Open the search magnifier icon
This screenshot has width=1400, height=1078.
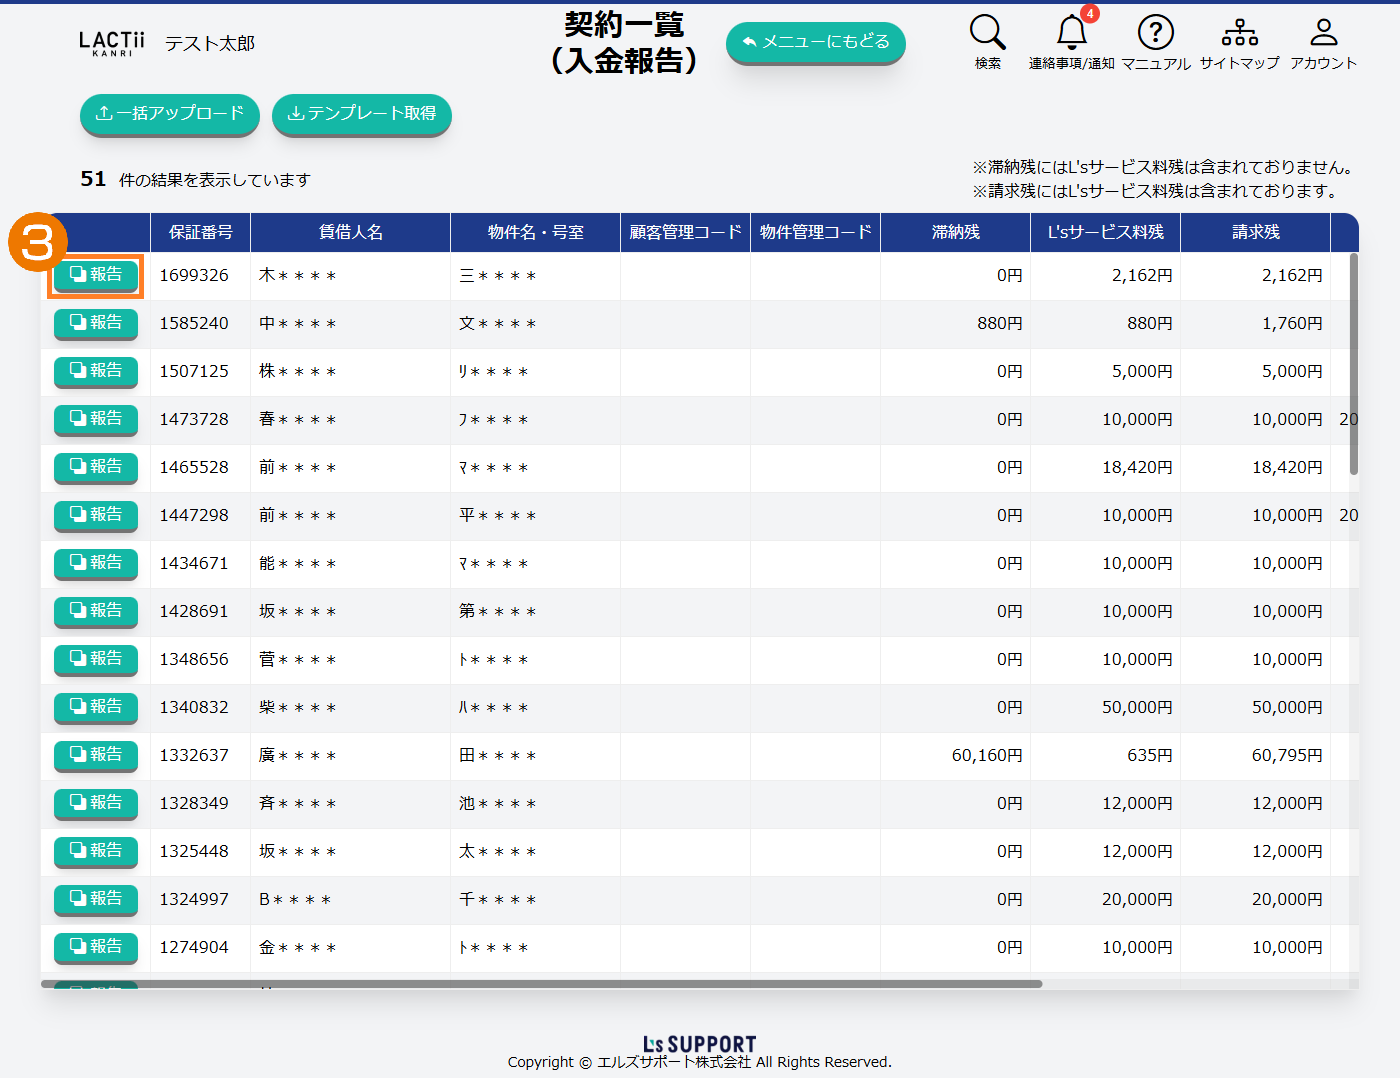pos(987,33)
